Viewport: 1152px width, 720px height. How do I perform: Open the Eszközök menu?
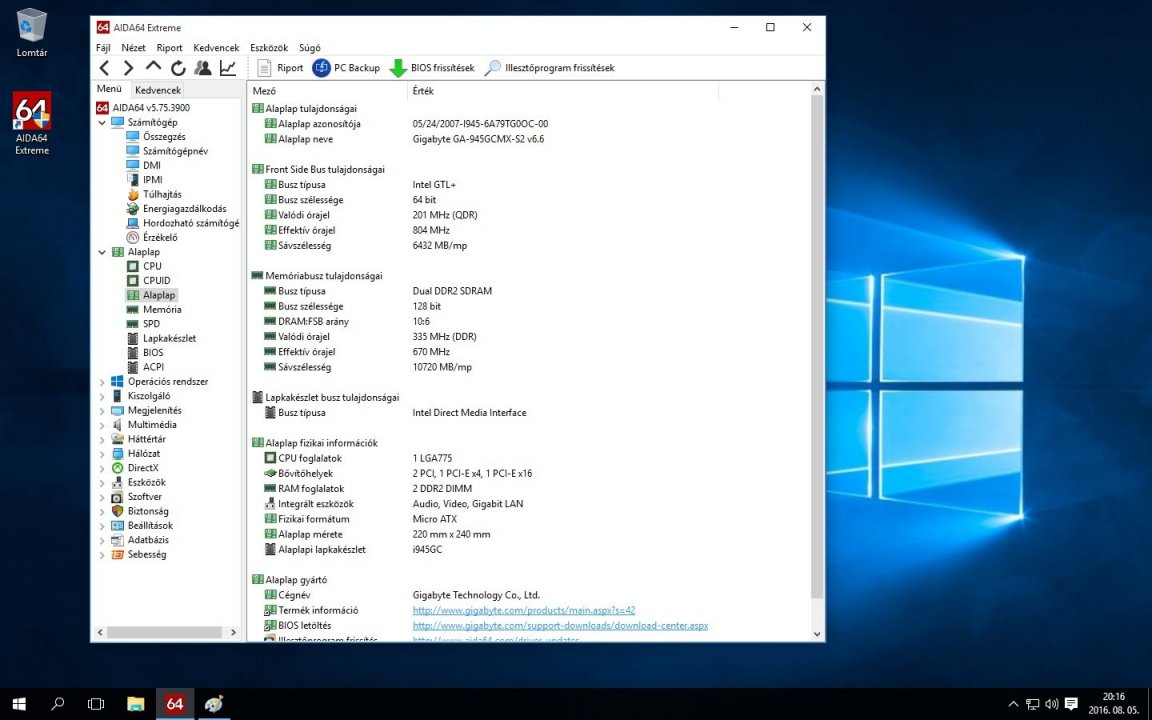click(x=269, y=47)
